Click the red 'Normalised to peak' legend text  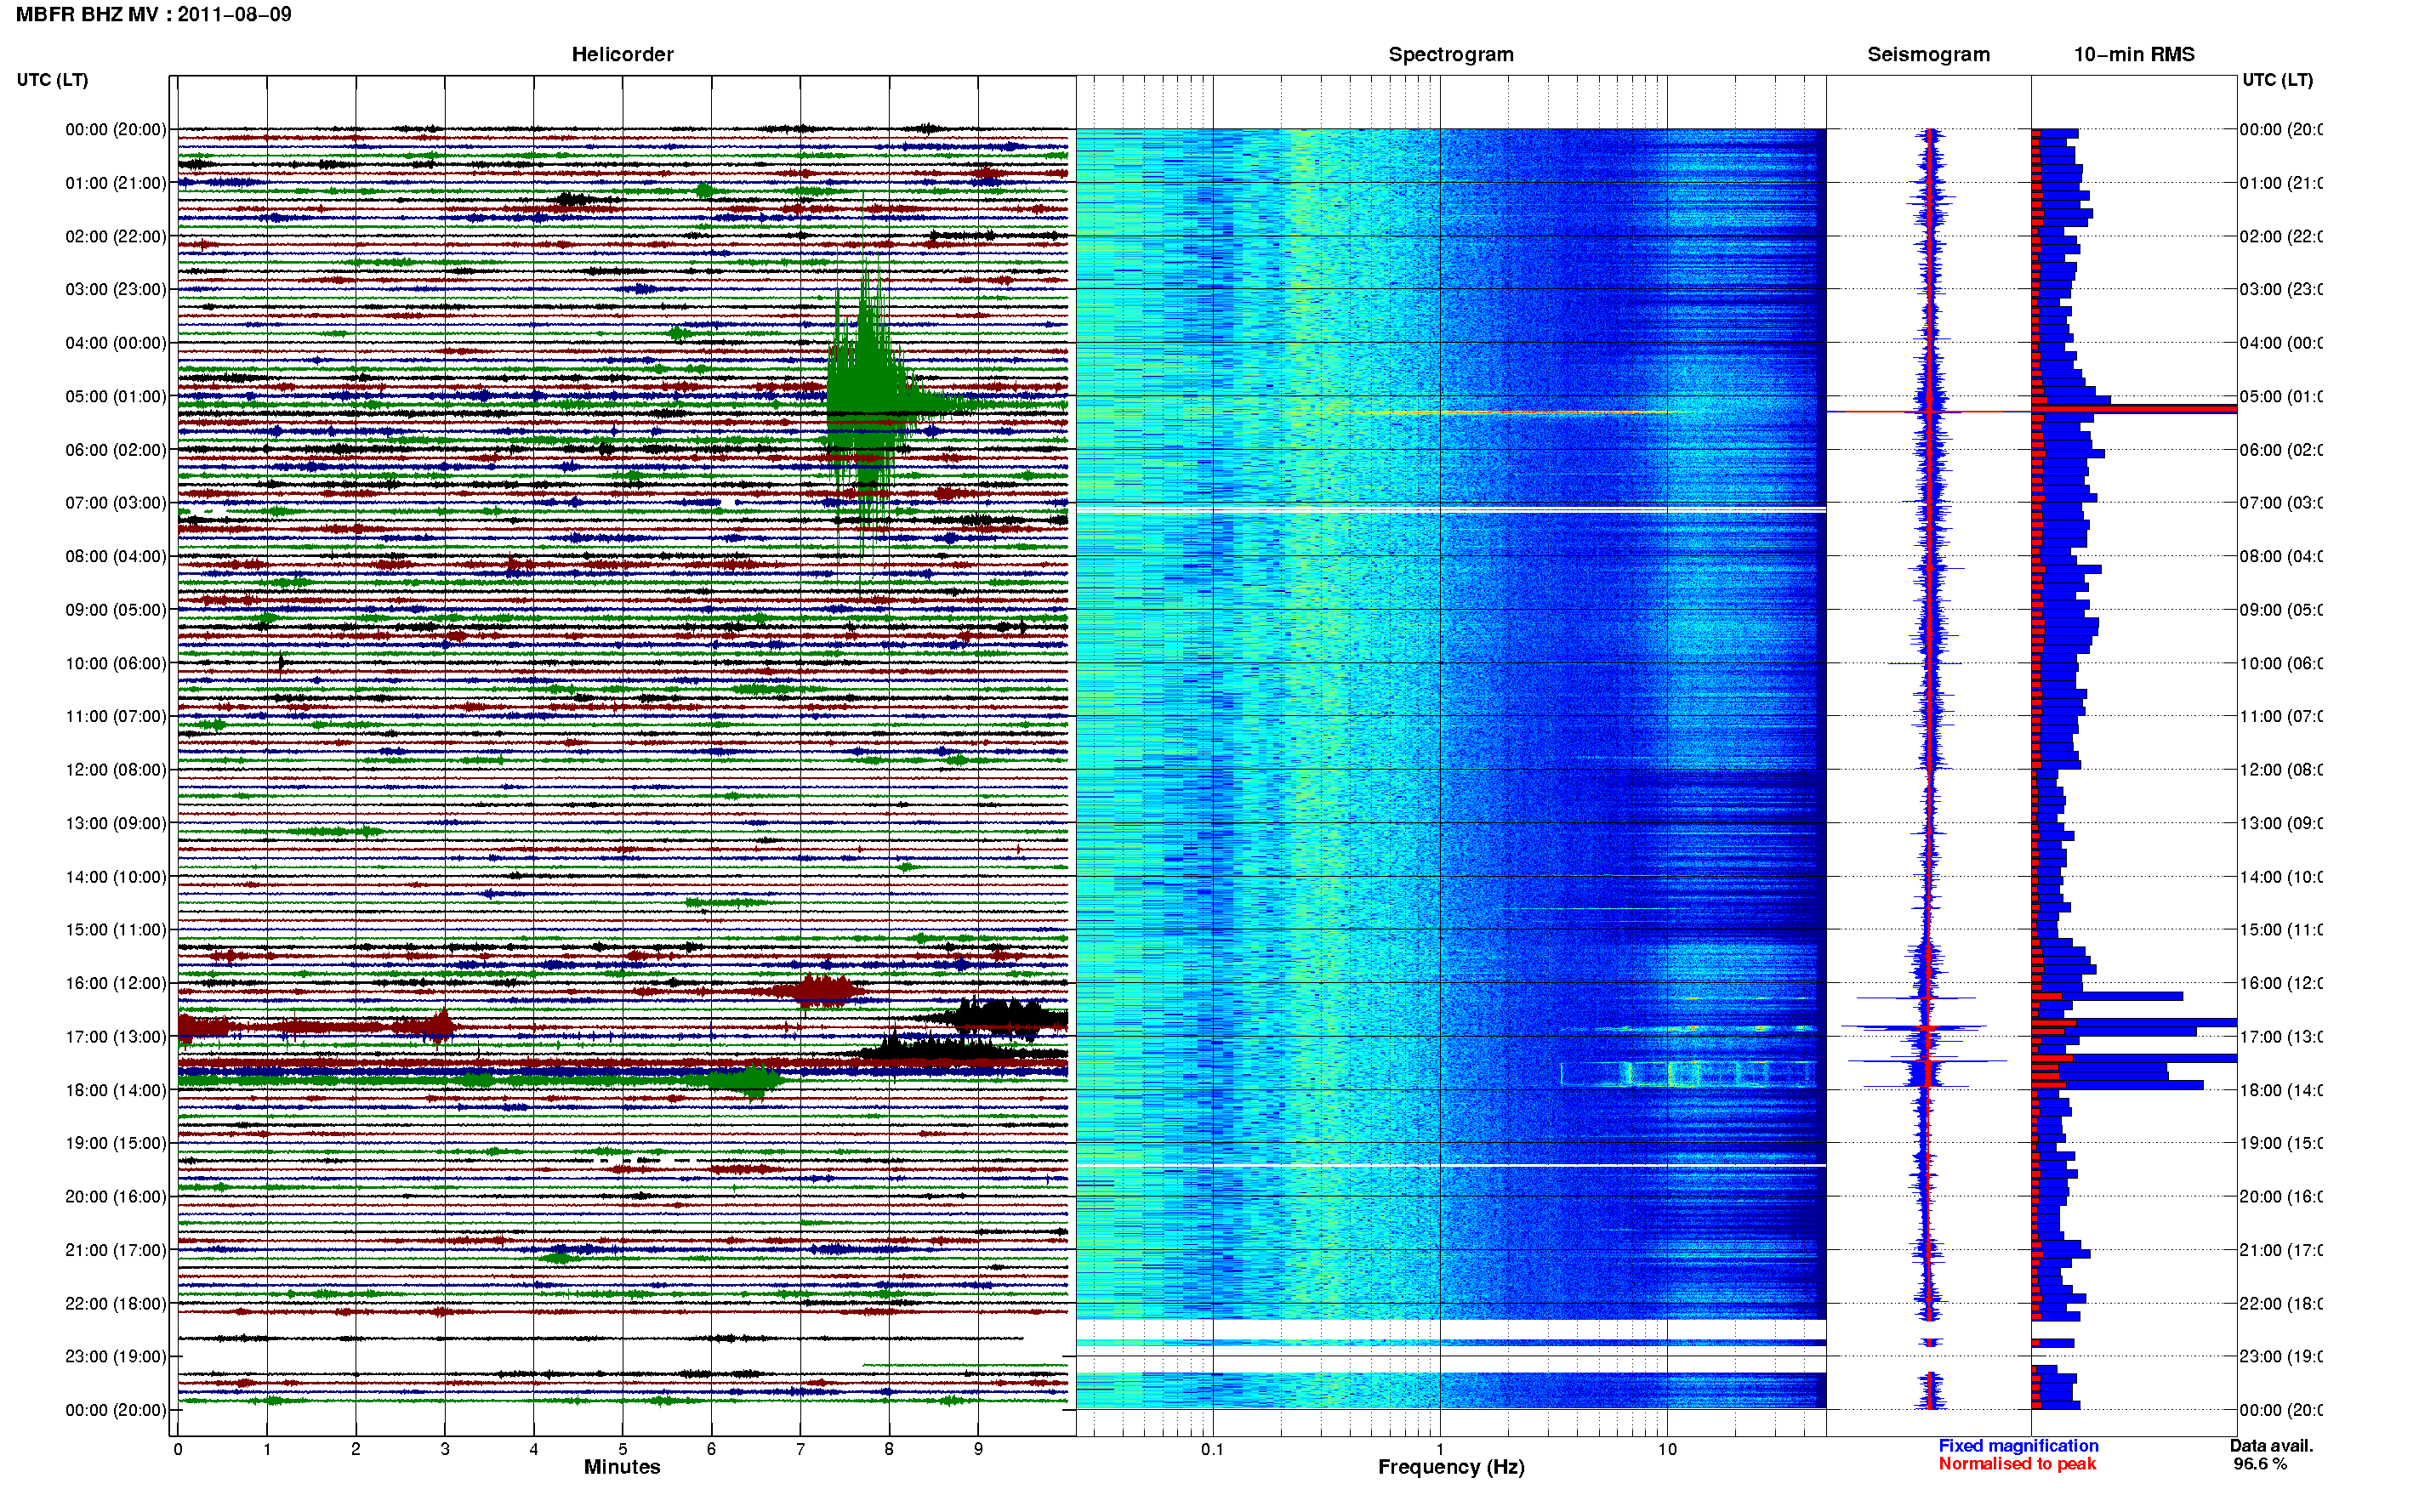pyautogui.click(x=2017, y=1464)
